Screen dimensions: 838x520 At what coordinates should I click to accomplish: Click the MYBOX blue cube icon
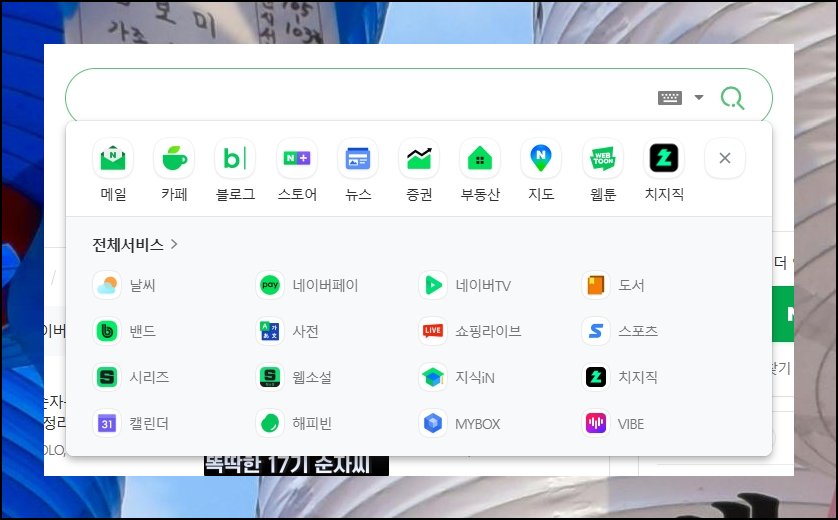pos(433,424)
